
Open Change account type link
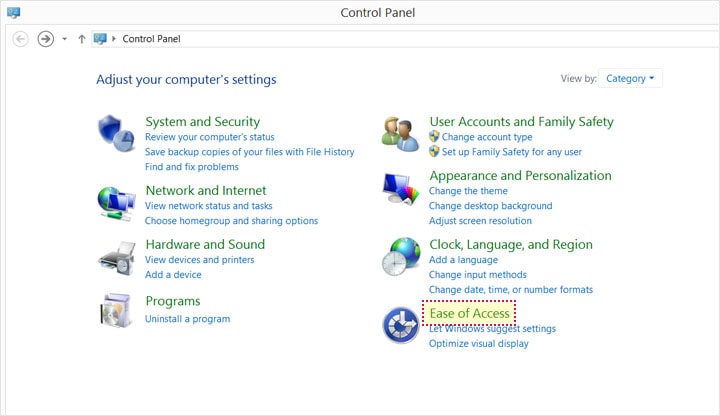click(486, 137)
